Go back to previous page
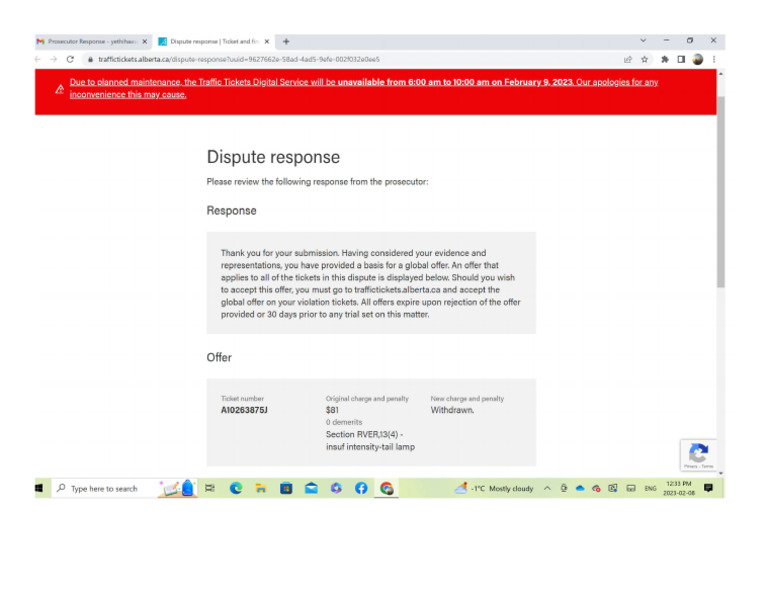 click(40, 59)
